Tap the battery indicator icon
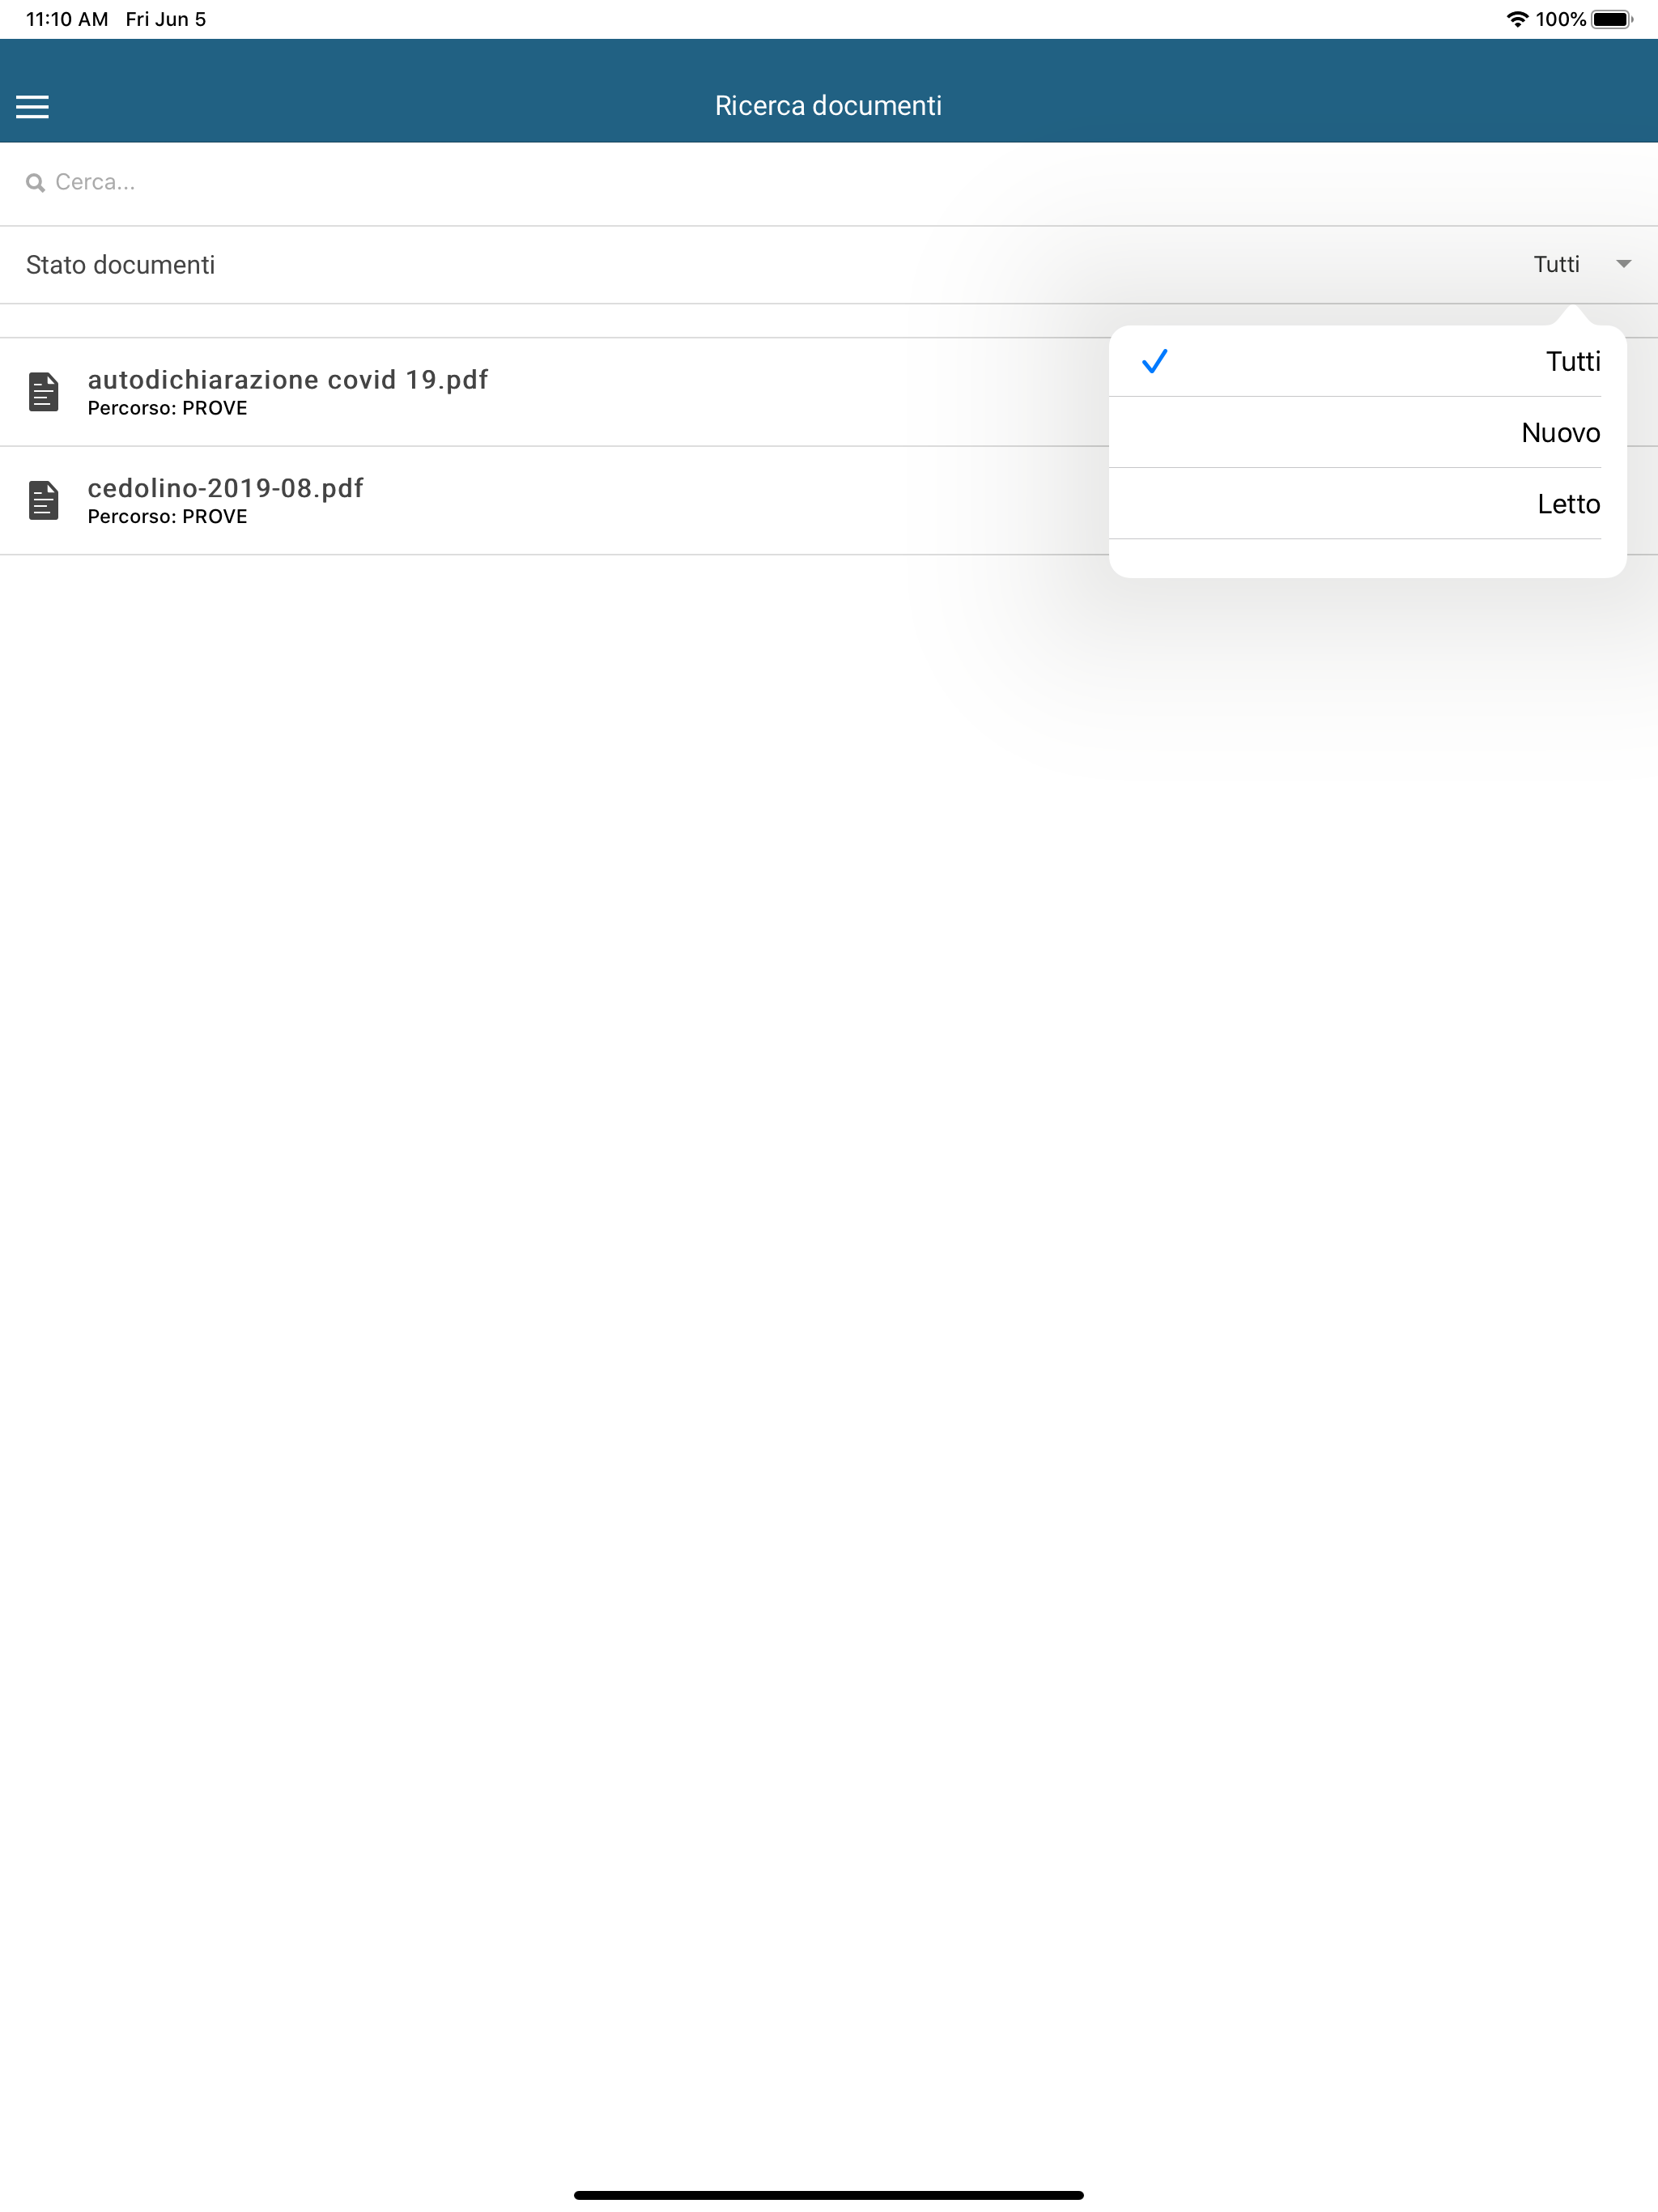 coord(1612,19)
